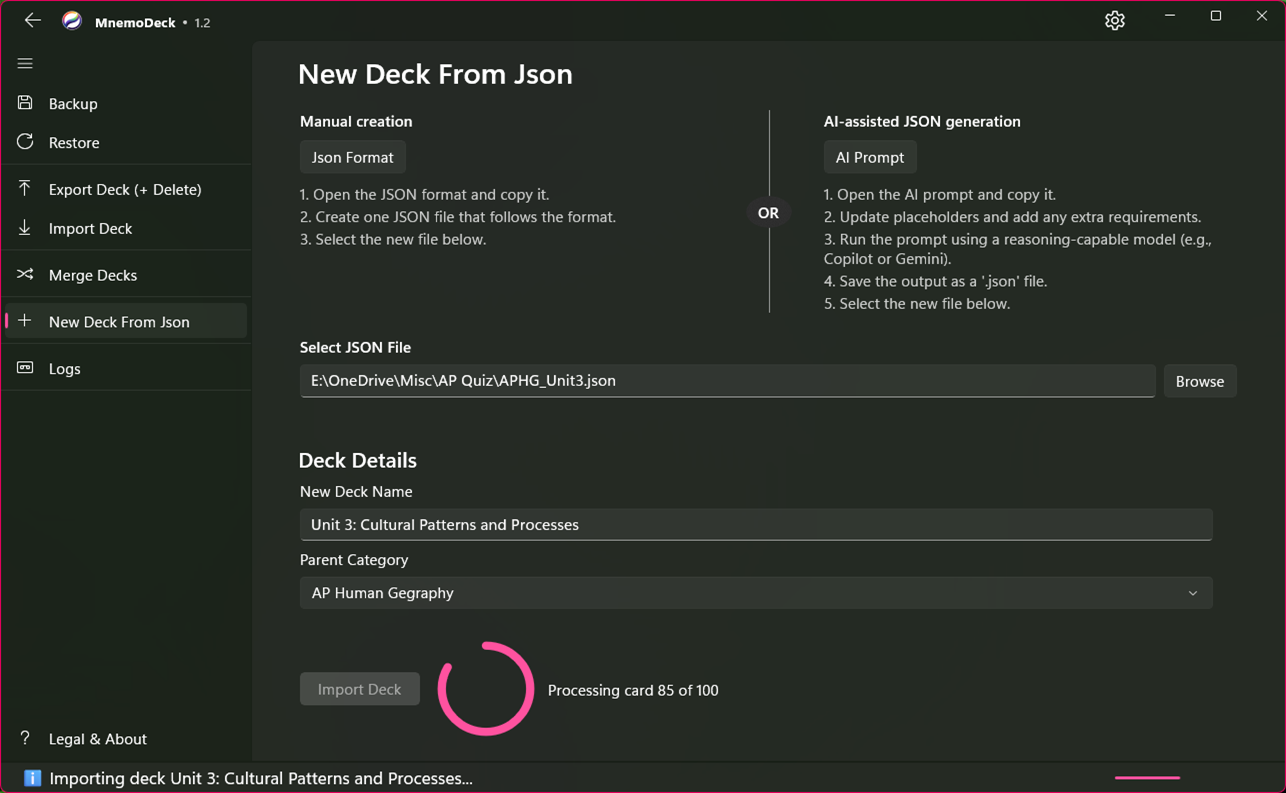The height and width of the screenshot is (793, 1286).
Task: Click the MnemoDeck app logo in title bar
Action: pos(71,20)
